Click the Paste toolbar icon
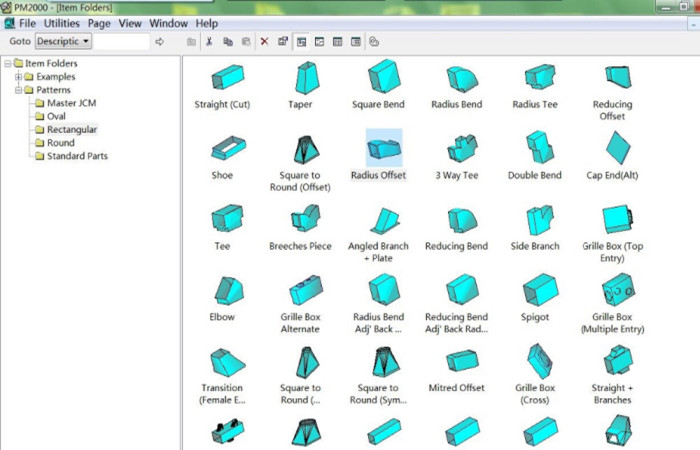 pos(246,42)
